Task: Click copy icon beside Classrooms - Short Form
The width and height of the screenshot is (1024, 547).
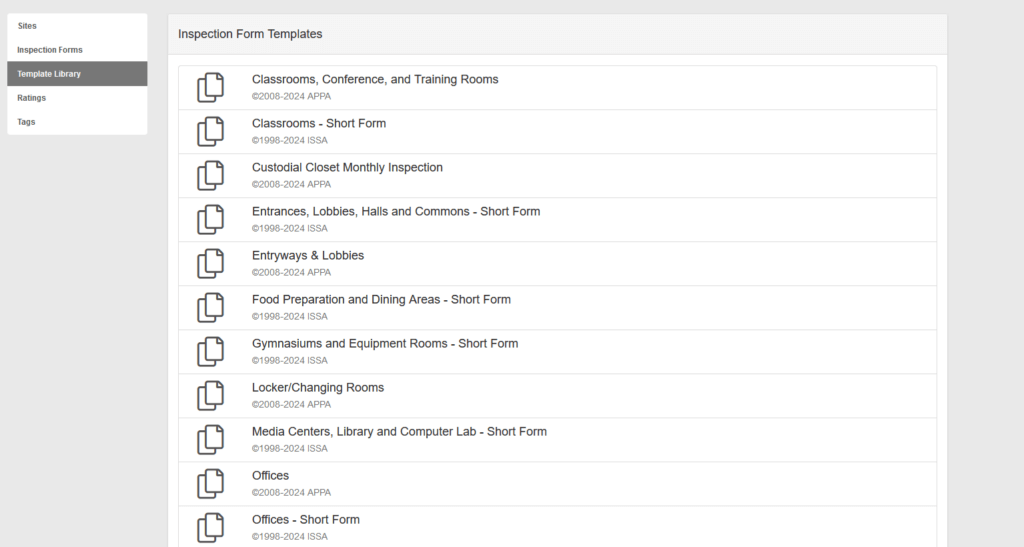Action: (210, 132)
